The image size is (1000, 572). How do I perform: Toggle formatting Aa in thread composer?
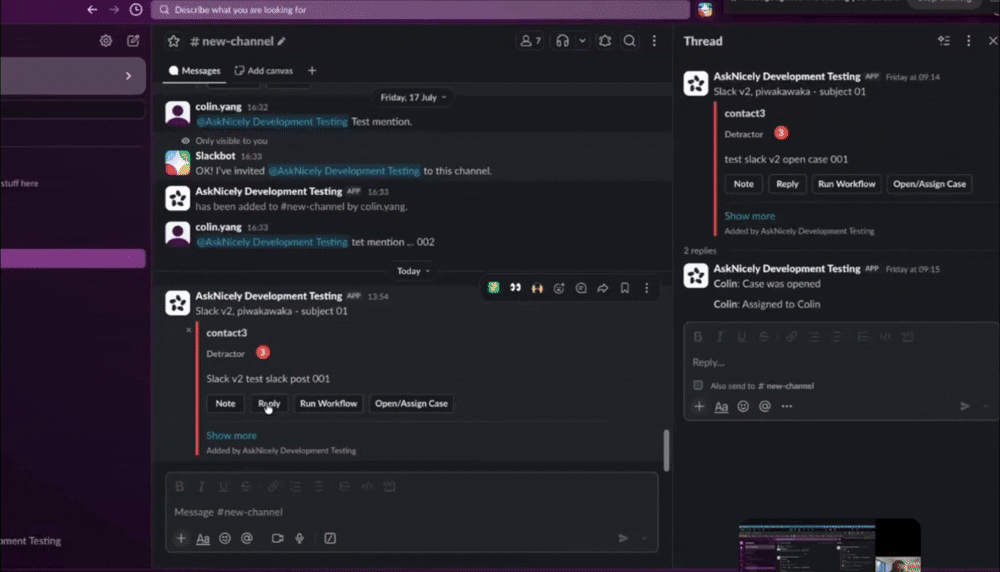point(721,406)
